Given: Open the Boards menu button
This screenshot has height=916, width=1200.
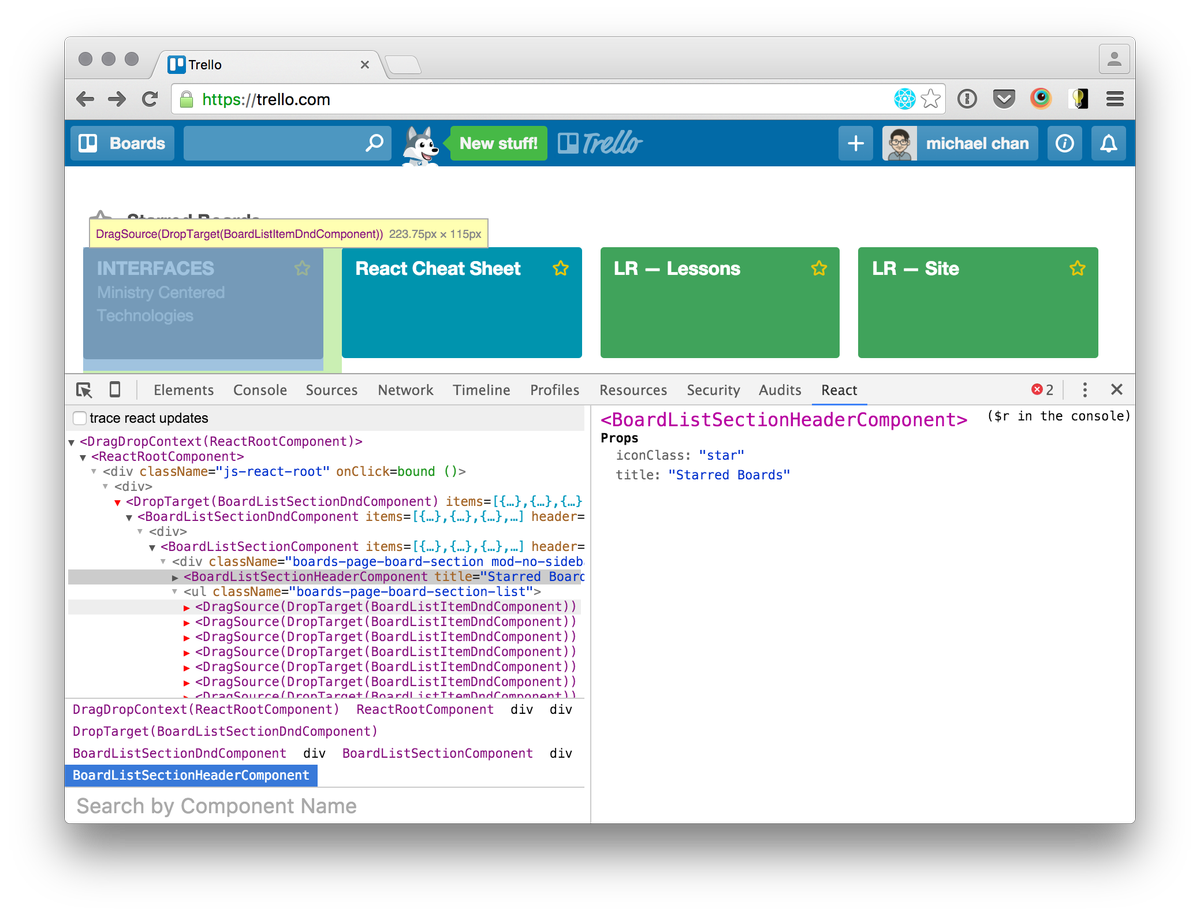Looking at the screenshot, I should pyautogui.click(x=122, y=143).
